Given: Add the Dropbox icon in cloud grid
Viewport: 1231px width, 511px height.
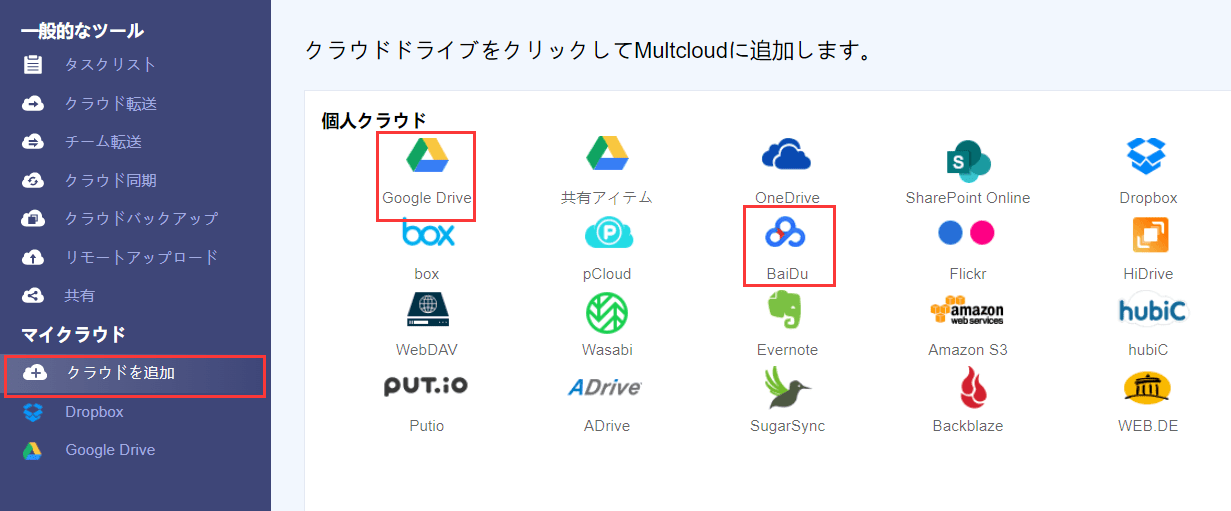Looking at the screenshot, I should click(x=1147, y=155).
